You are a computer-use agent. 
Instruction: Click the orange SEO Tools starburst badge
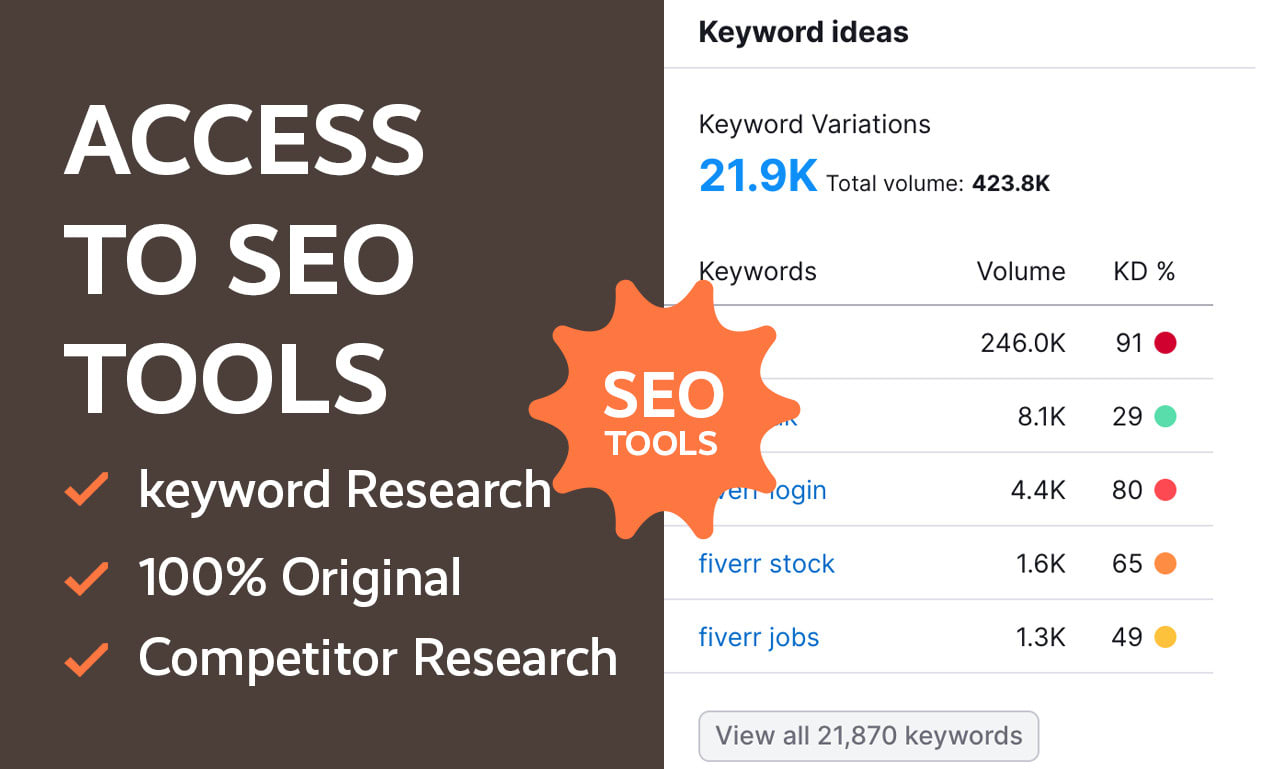point(661,411)
